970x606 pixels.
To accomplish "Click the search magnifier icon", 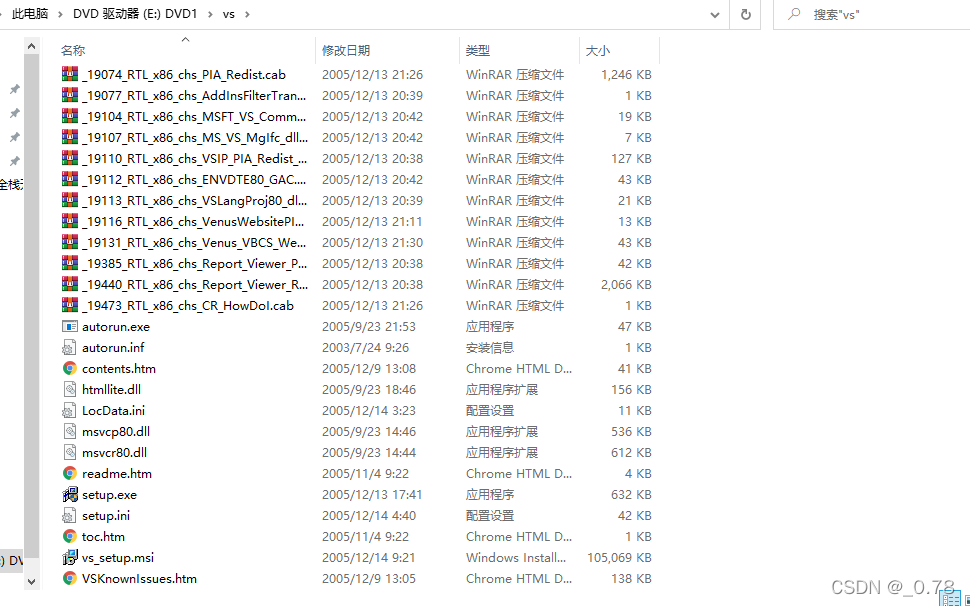I will pos(794,14).
